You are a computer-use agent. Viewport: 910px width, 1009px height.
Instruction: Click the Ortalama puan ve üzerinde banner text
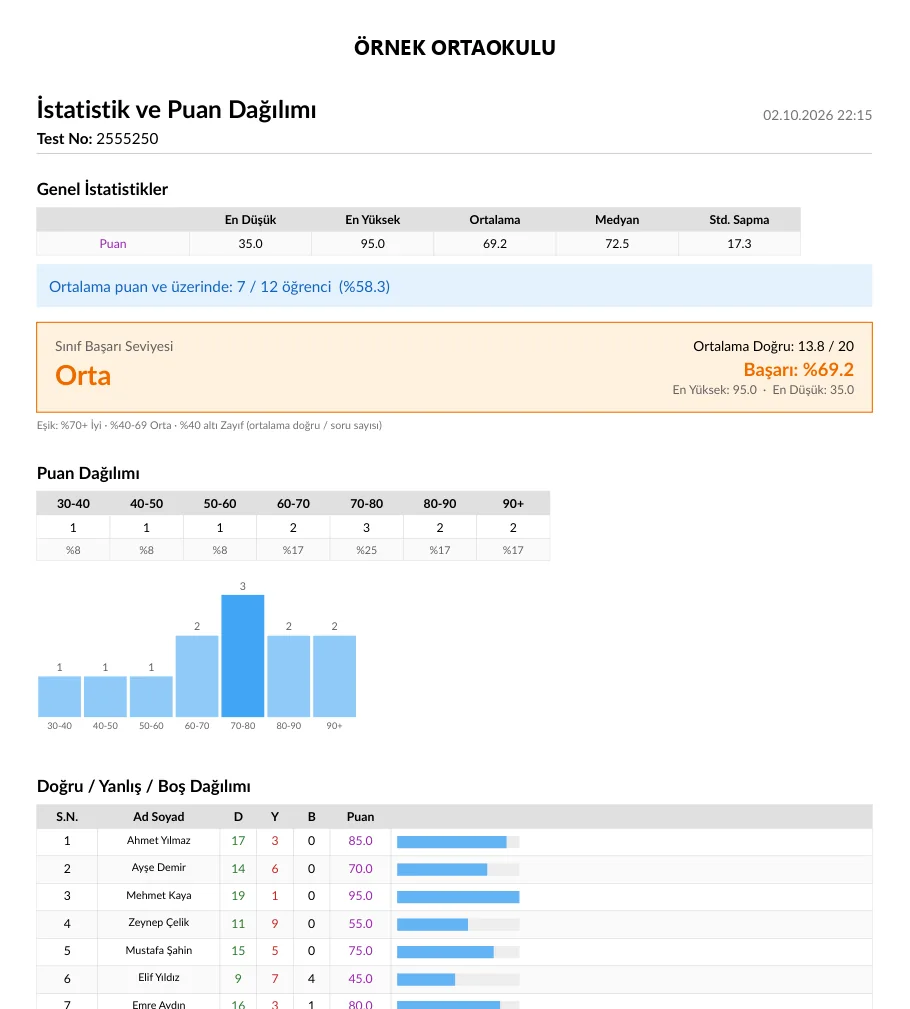pos(219,286)
